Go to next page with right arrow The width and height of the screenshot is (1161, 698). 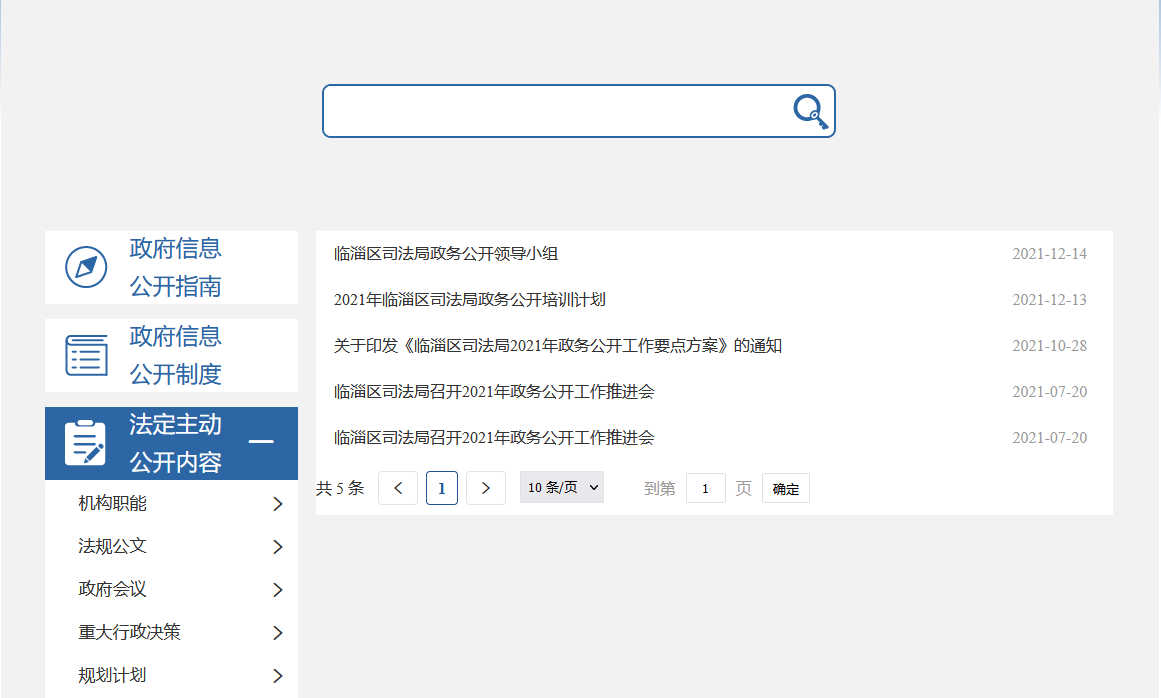pos(486,488)
